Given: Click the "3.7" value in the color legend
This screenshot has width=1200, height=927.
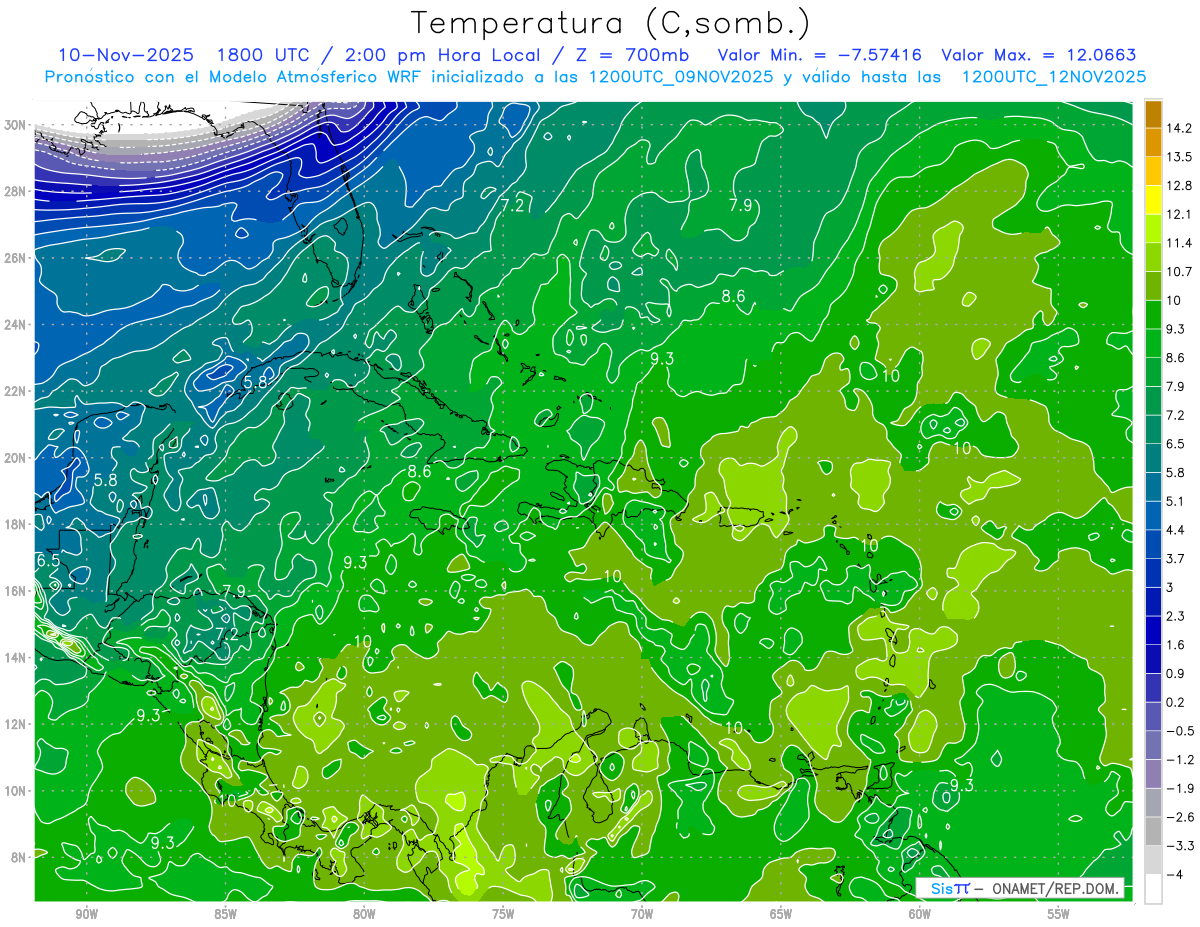Looking at the screenshot, I should (1176, 558).
